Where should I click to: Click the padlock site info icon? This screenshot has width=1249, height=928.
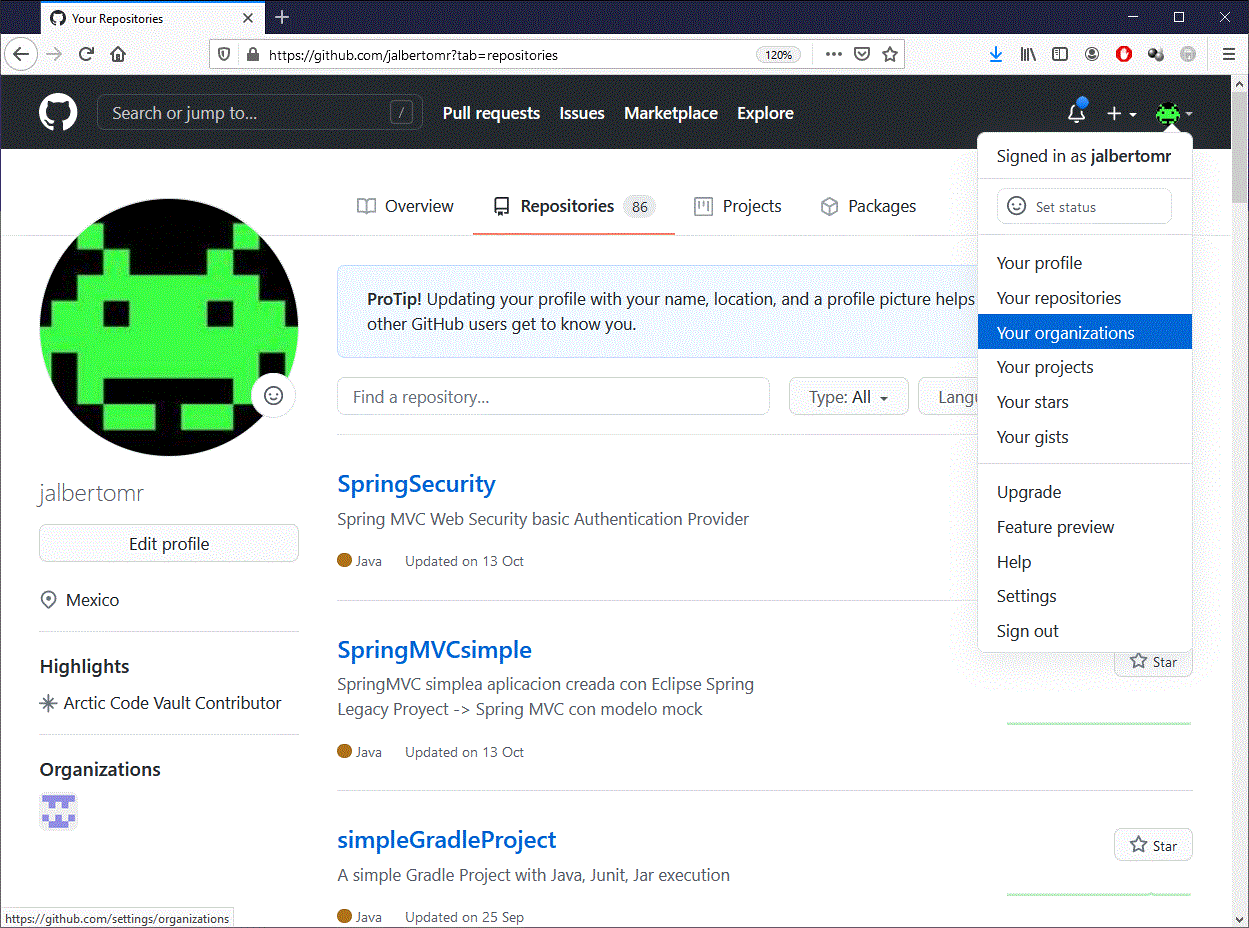tap(251, 55)
